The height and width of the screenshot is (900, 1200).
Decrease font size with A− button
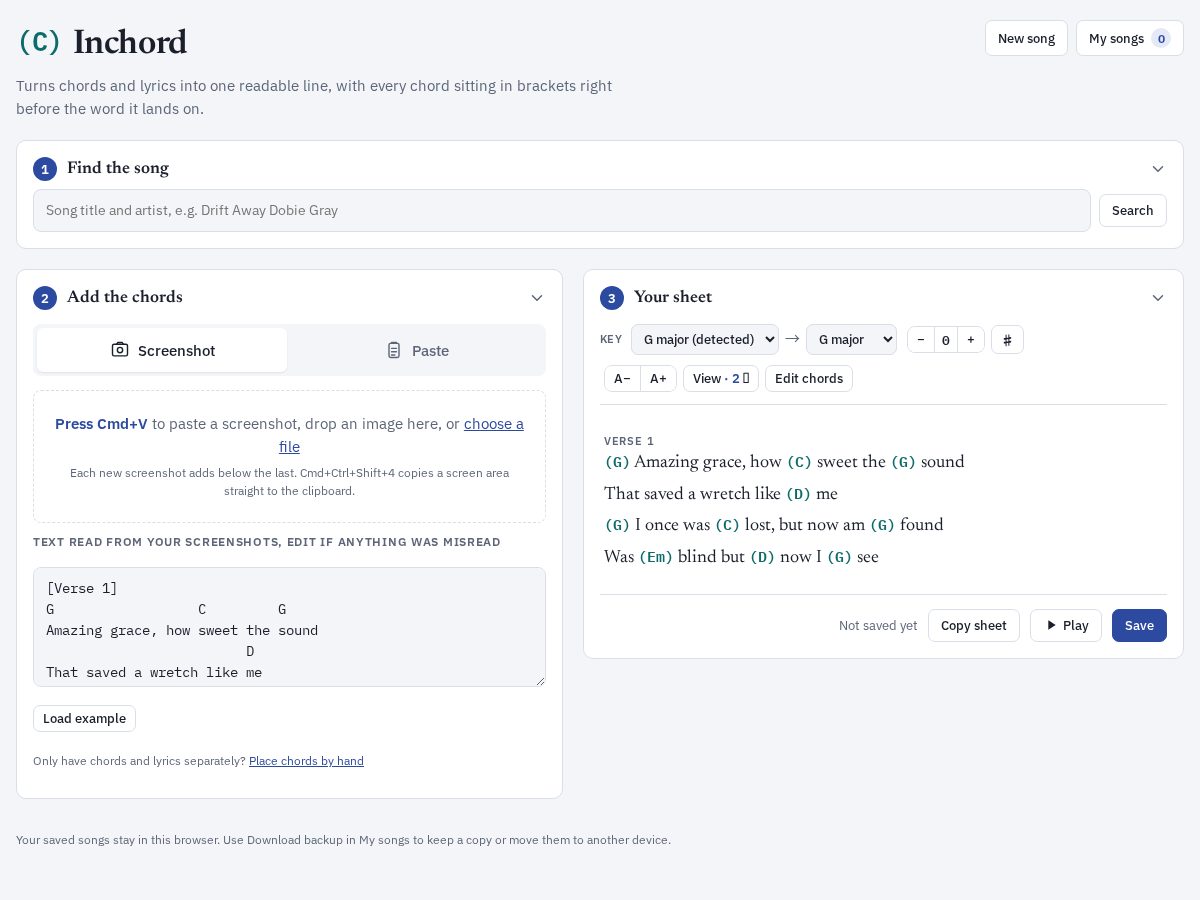622,378
